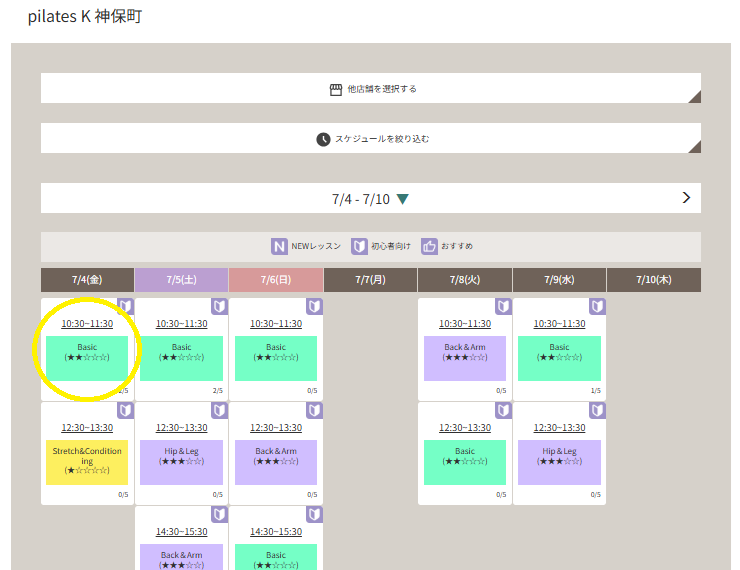Click beginner badge on 7/8 Back&Arm lesson
This screenshot has height=570, width=740.
503,306
